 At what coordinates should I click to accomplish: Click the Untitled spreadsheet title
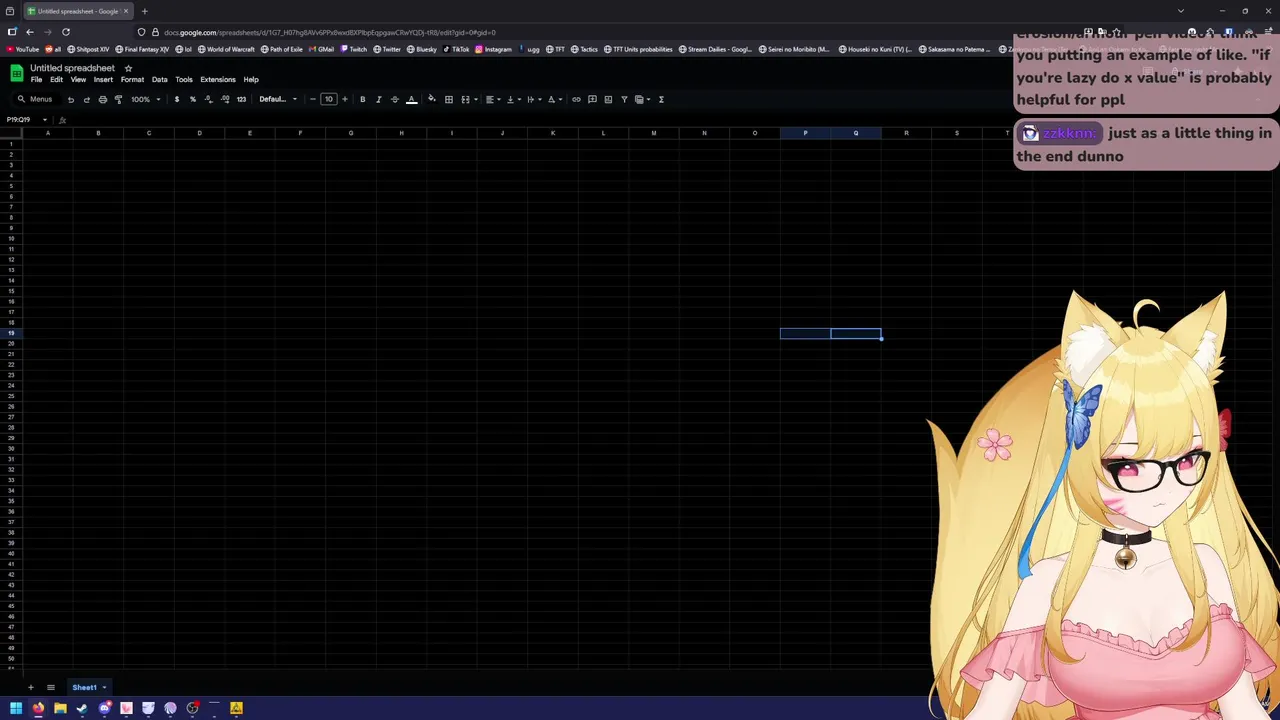click(72, 68)
